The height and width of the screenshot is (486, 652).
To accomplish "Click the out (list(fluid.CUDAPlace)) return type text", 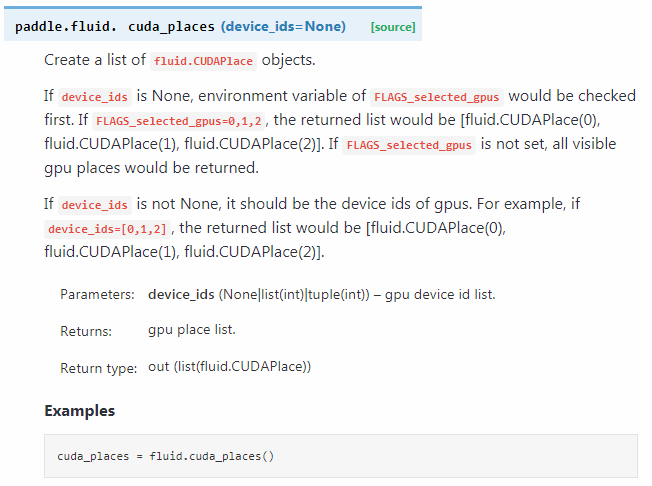I will click(230, 366).
